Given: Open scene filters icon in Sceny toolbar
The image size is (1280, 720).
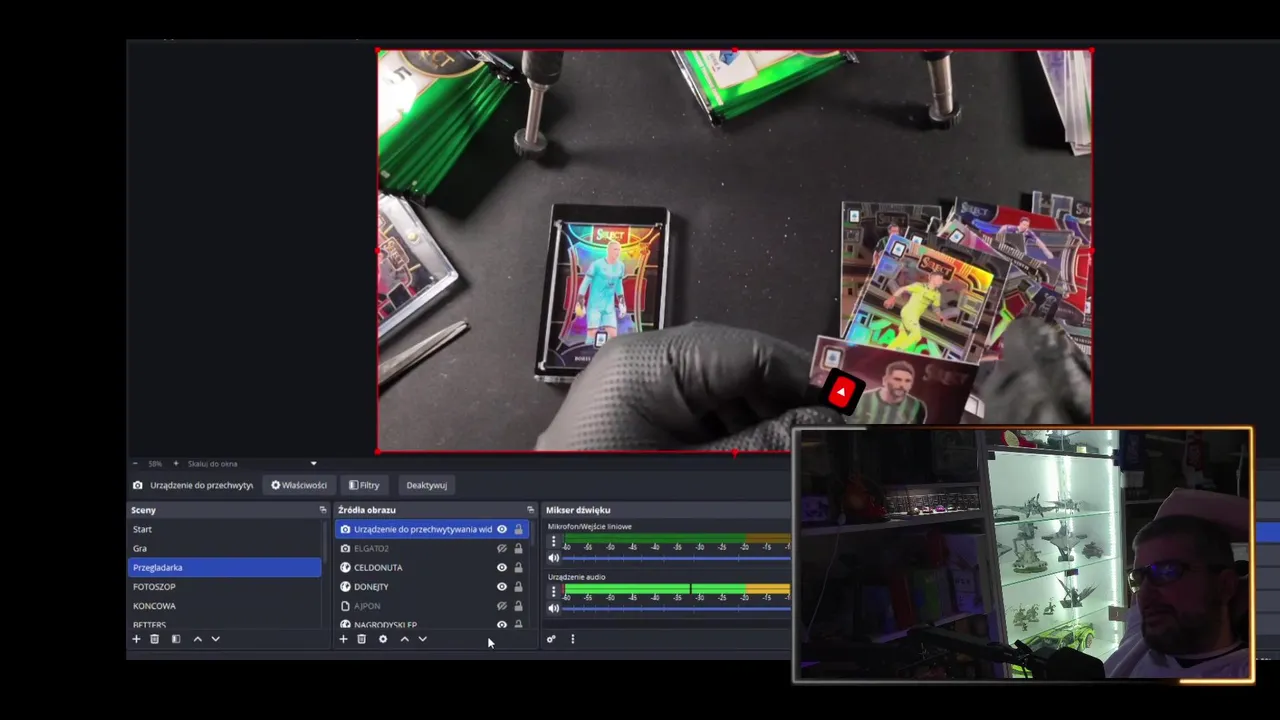Looking at the screenshot, I should 176,639.
